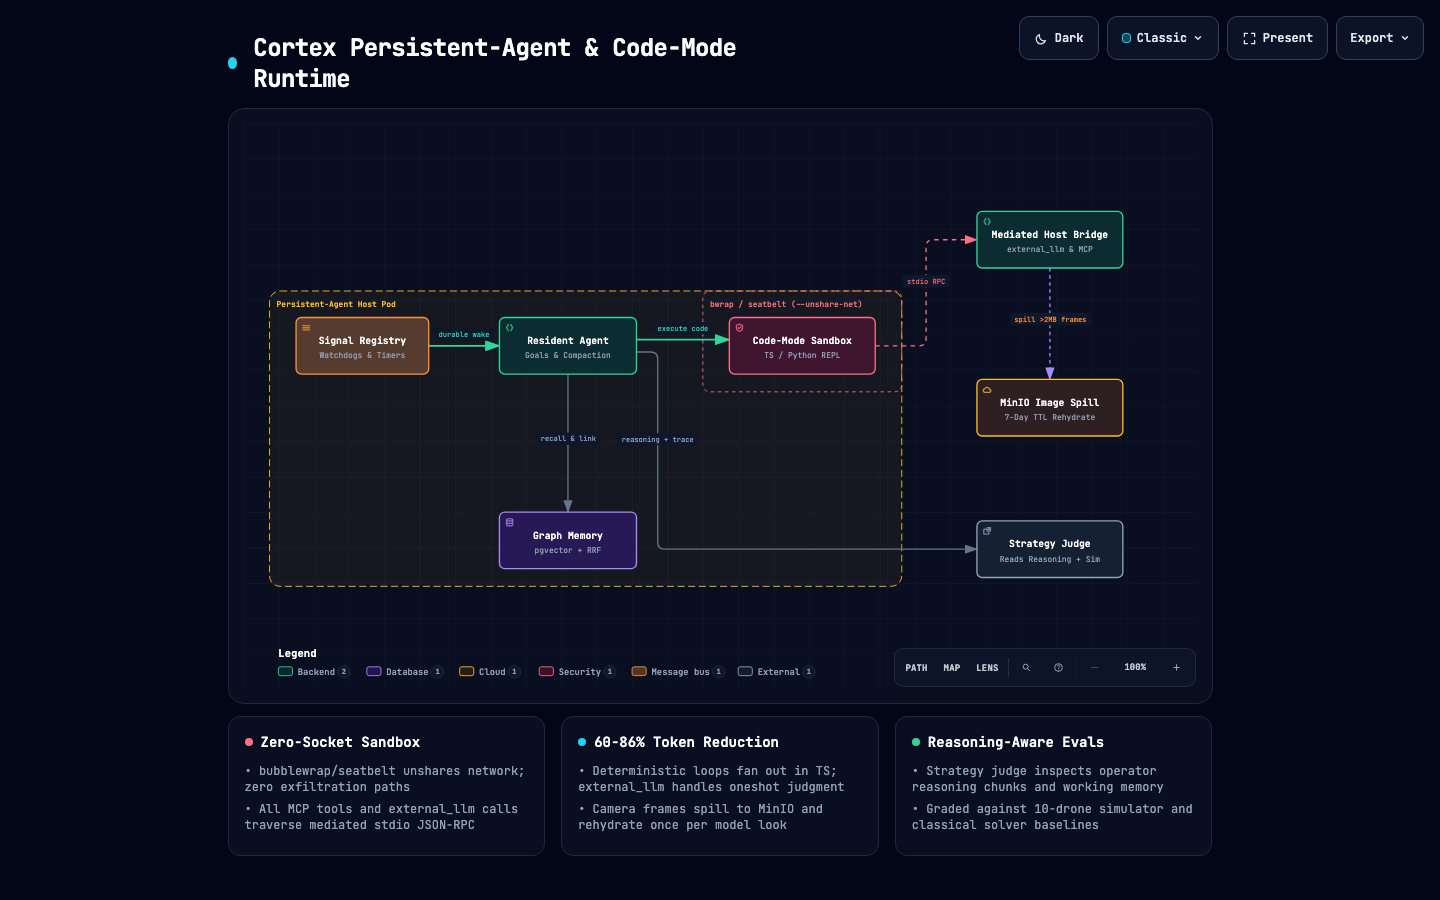Toggle the Backend legend filter
1440x900 pixels.
click(x=314, y=672)
